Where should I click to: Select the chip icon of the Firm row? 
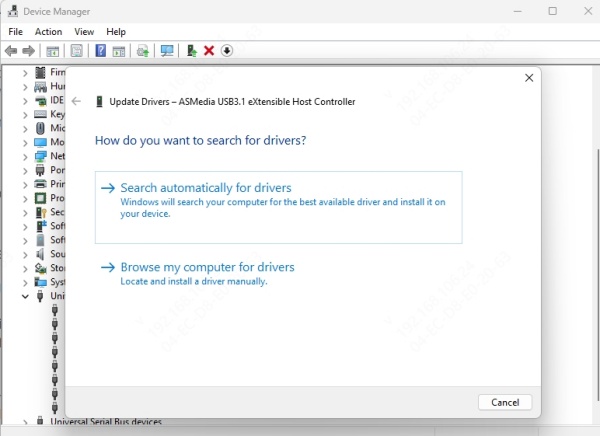tap(40, 72)
